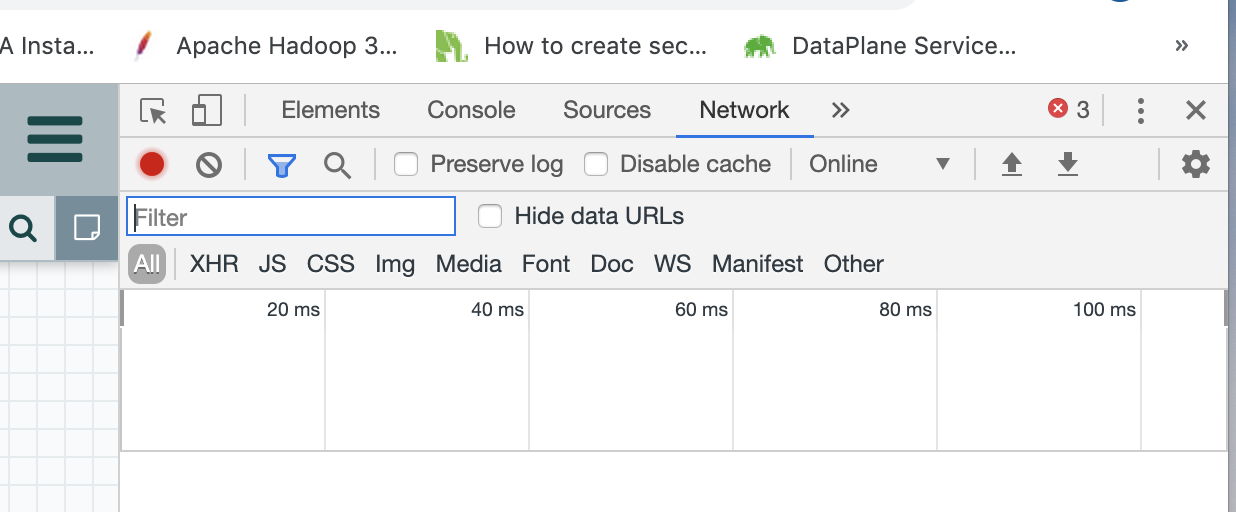This screenshot has height=512, width=1236.
Task: Tick the Hide data URLs checkbox
Action: [489, 216]
